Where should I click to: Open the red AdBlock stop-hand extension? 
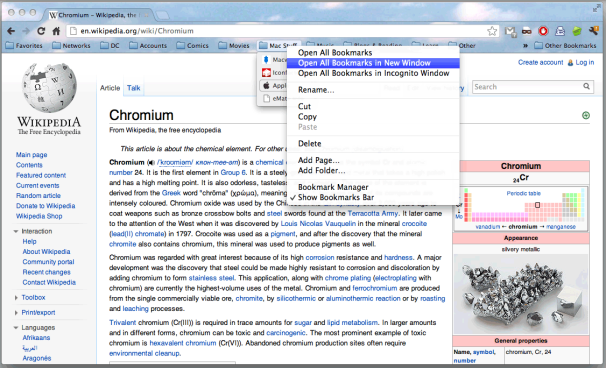[543, 31]
